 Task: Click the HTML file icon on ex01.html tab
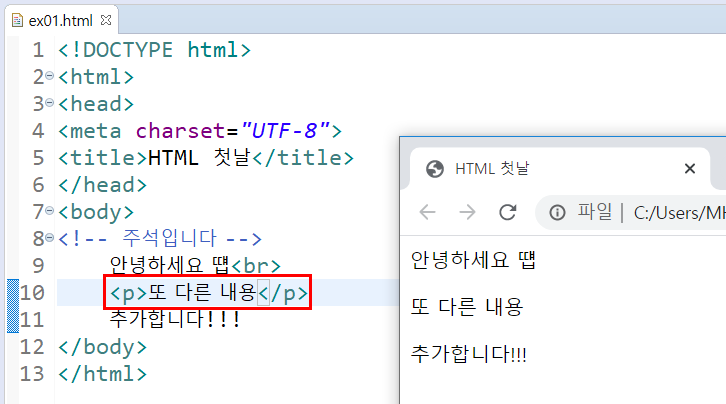17,21
